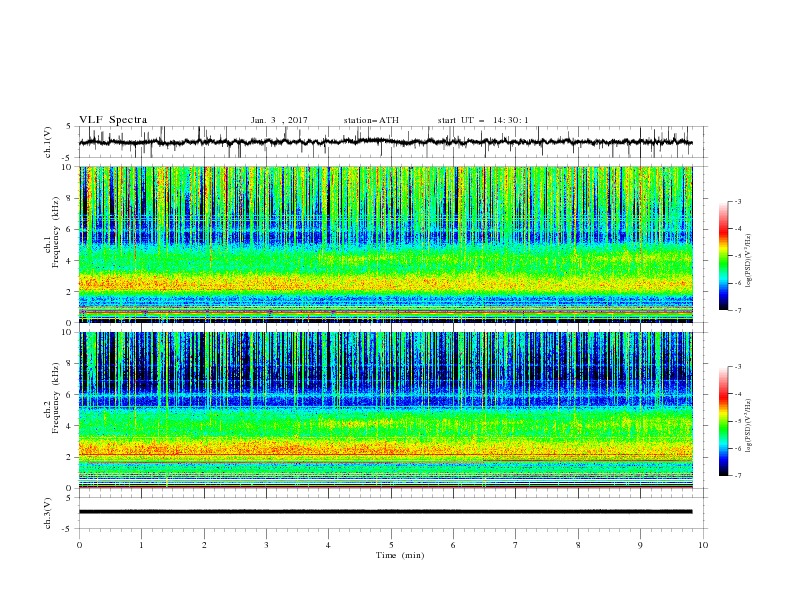Click the 'ch.1(V)' waveform axis label
The image size is (792, 612).
[48, 142]
